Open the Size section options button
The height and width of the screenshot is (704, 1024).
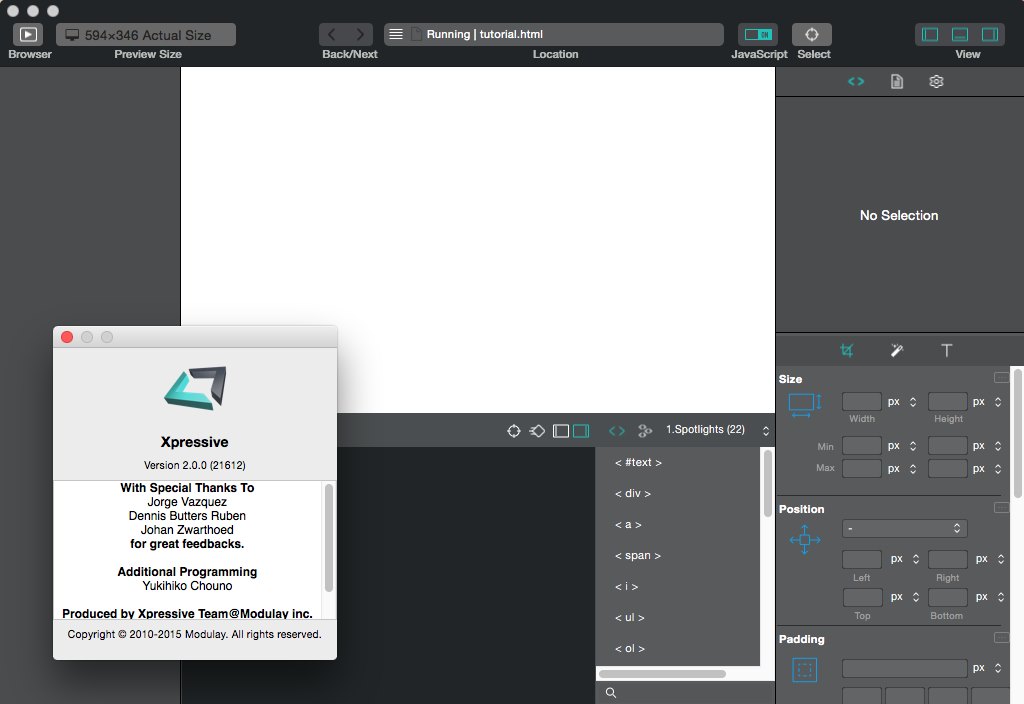(x=1001, y=377)
